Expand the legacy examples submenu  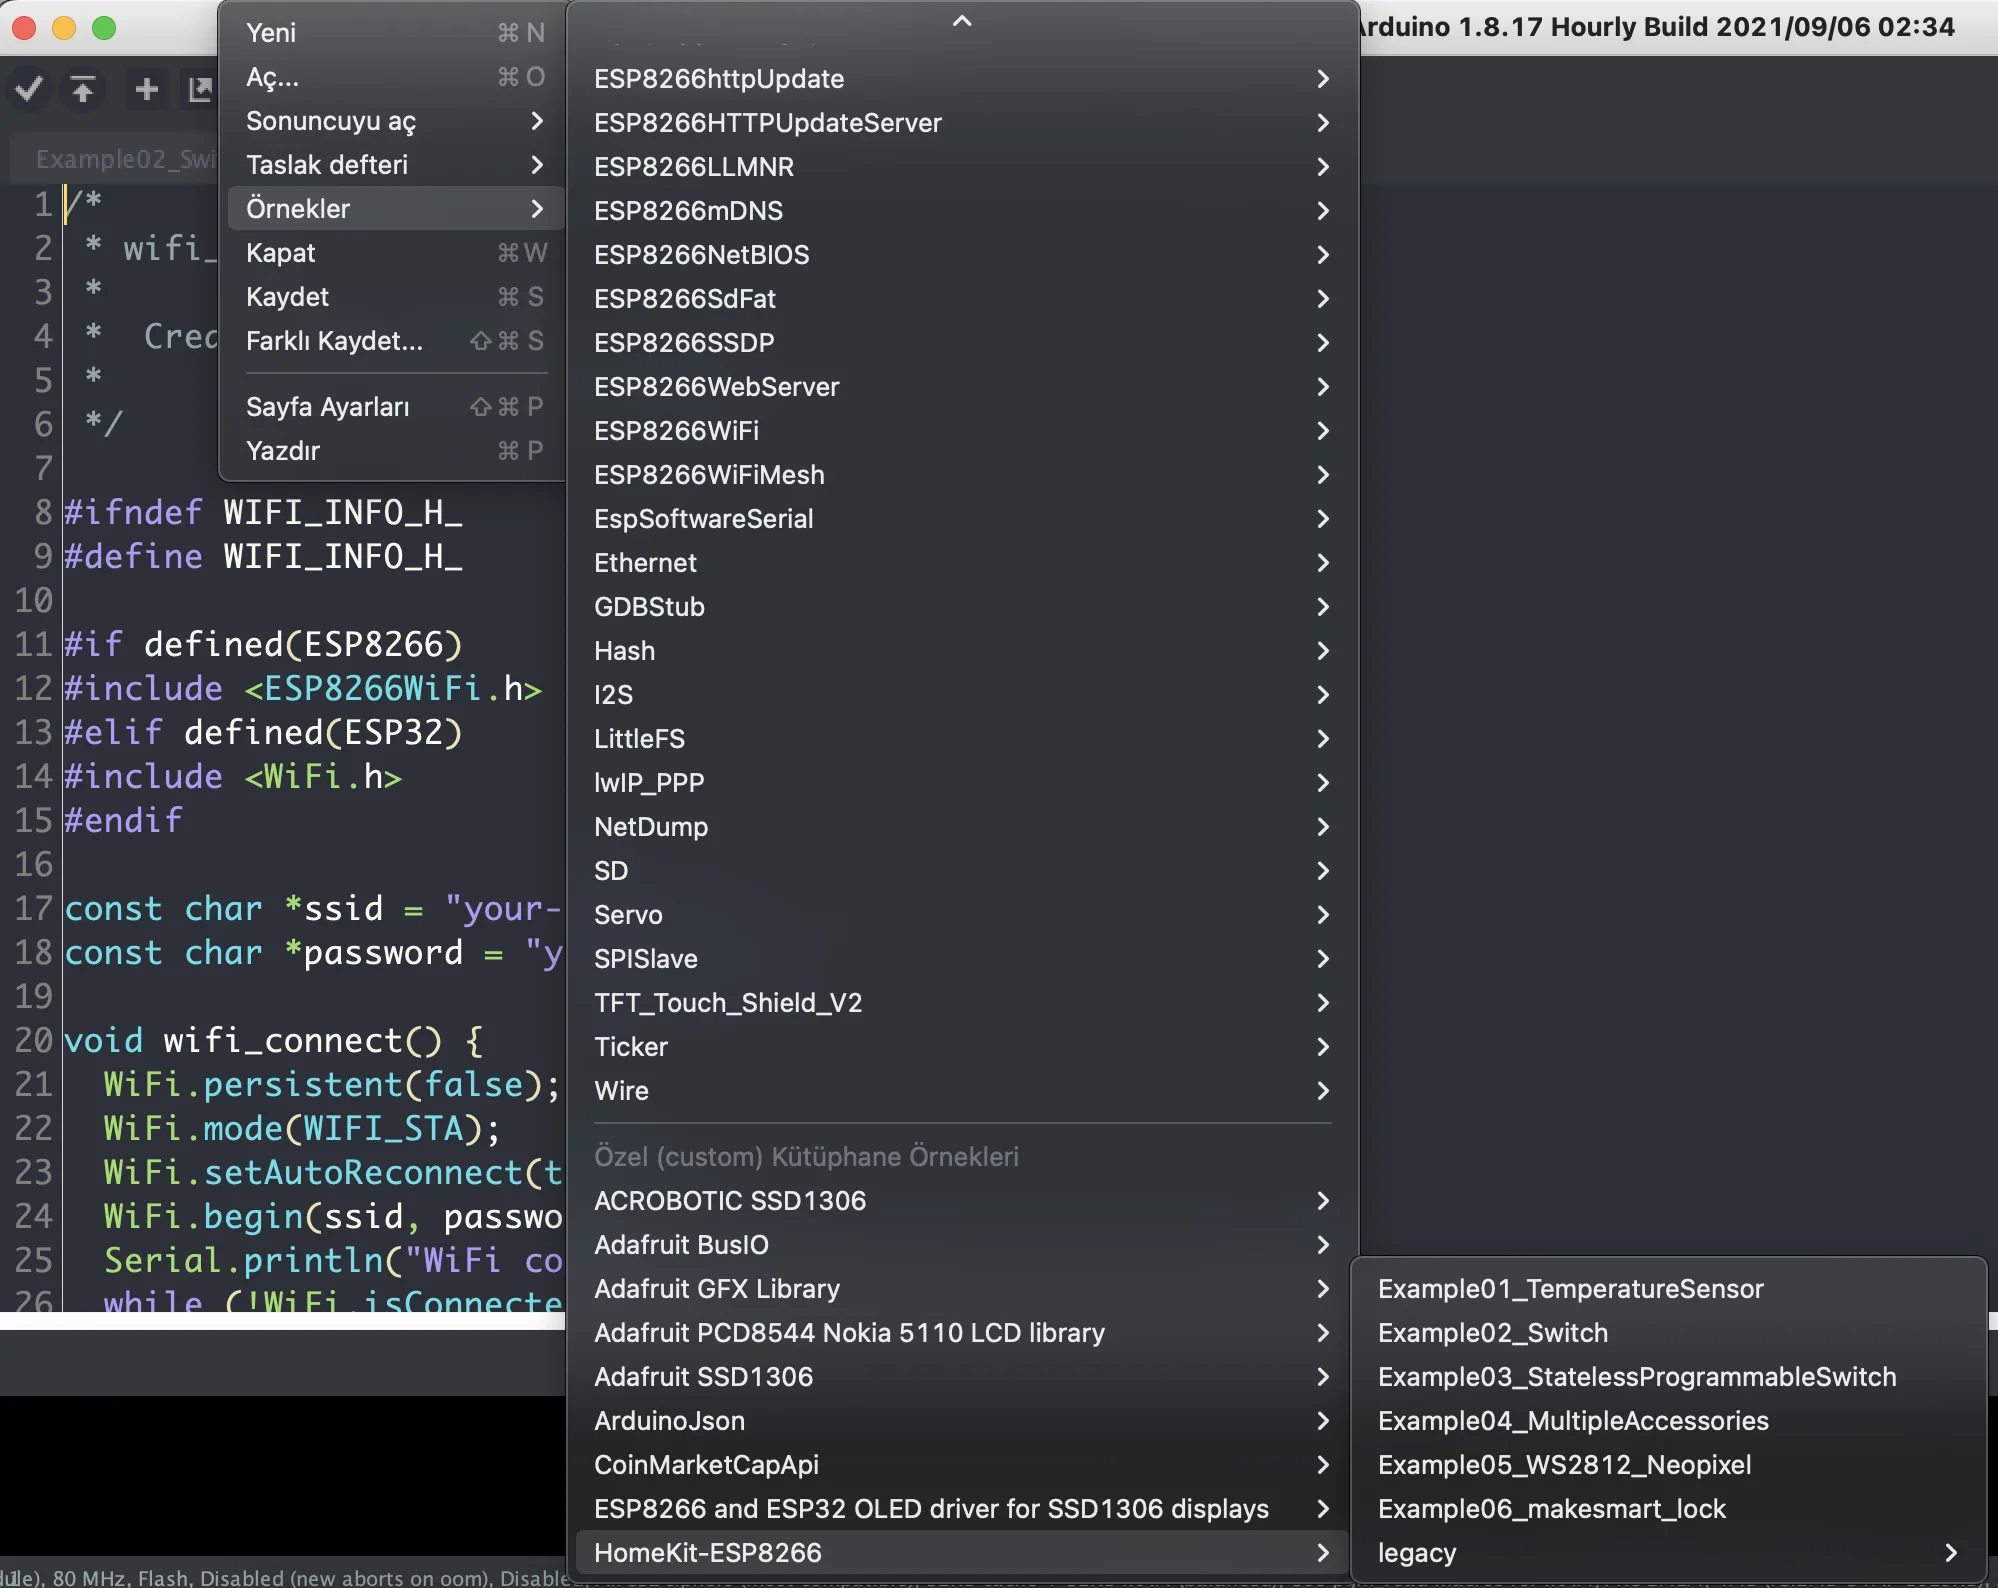1668,1553
